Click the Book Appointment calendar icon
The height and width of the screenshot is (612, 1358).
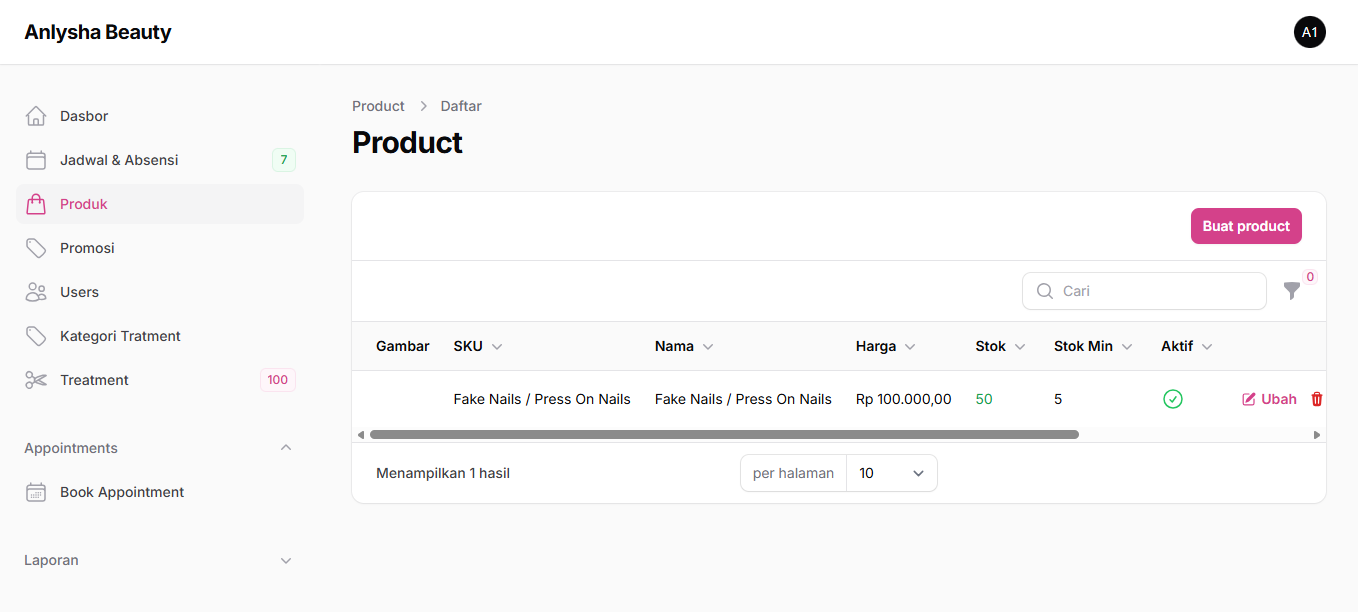[36, 492]
